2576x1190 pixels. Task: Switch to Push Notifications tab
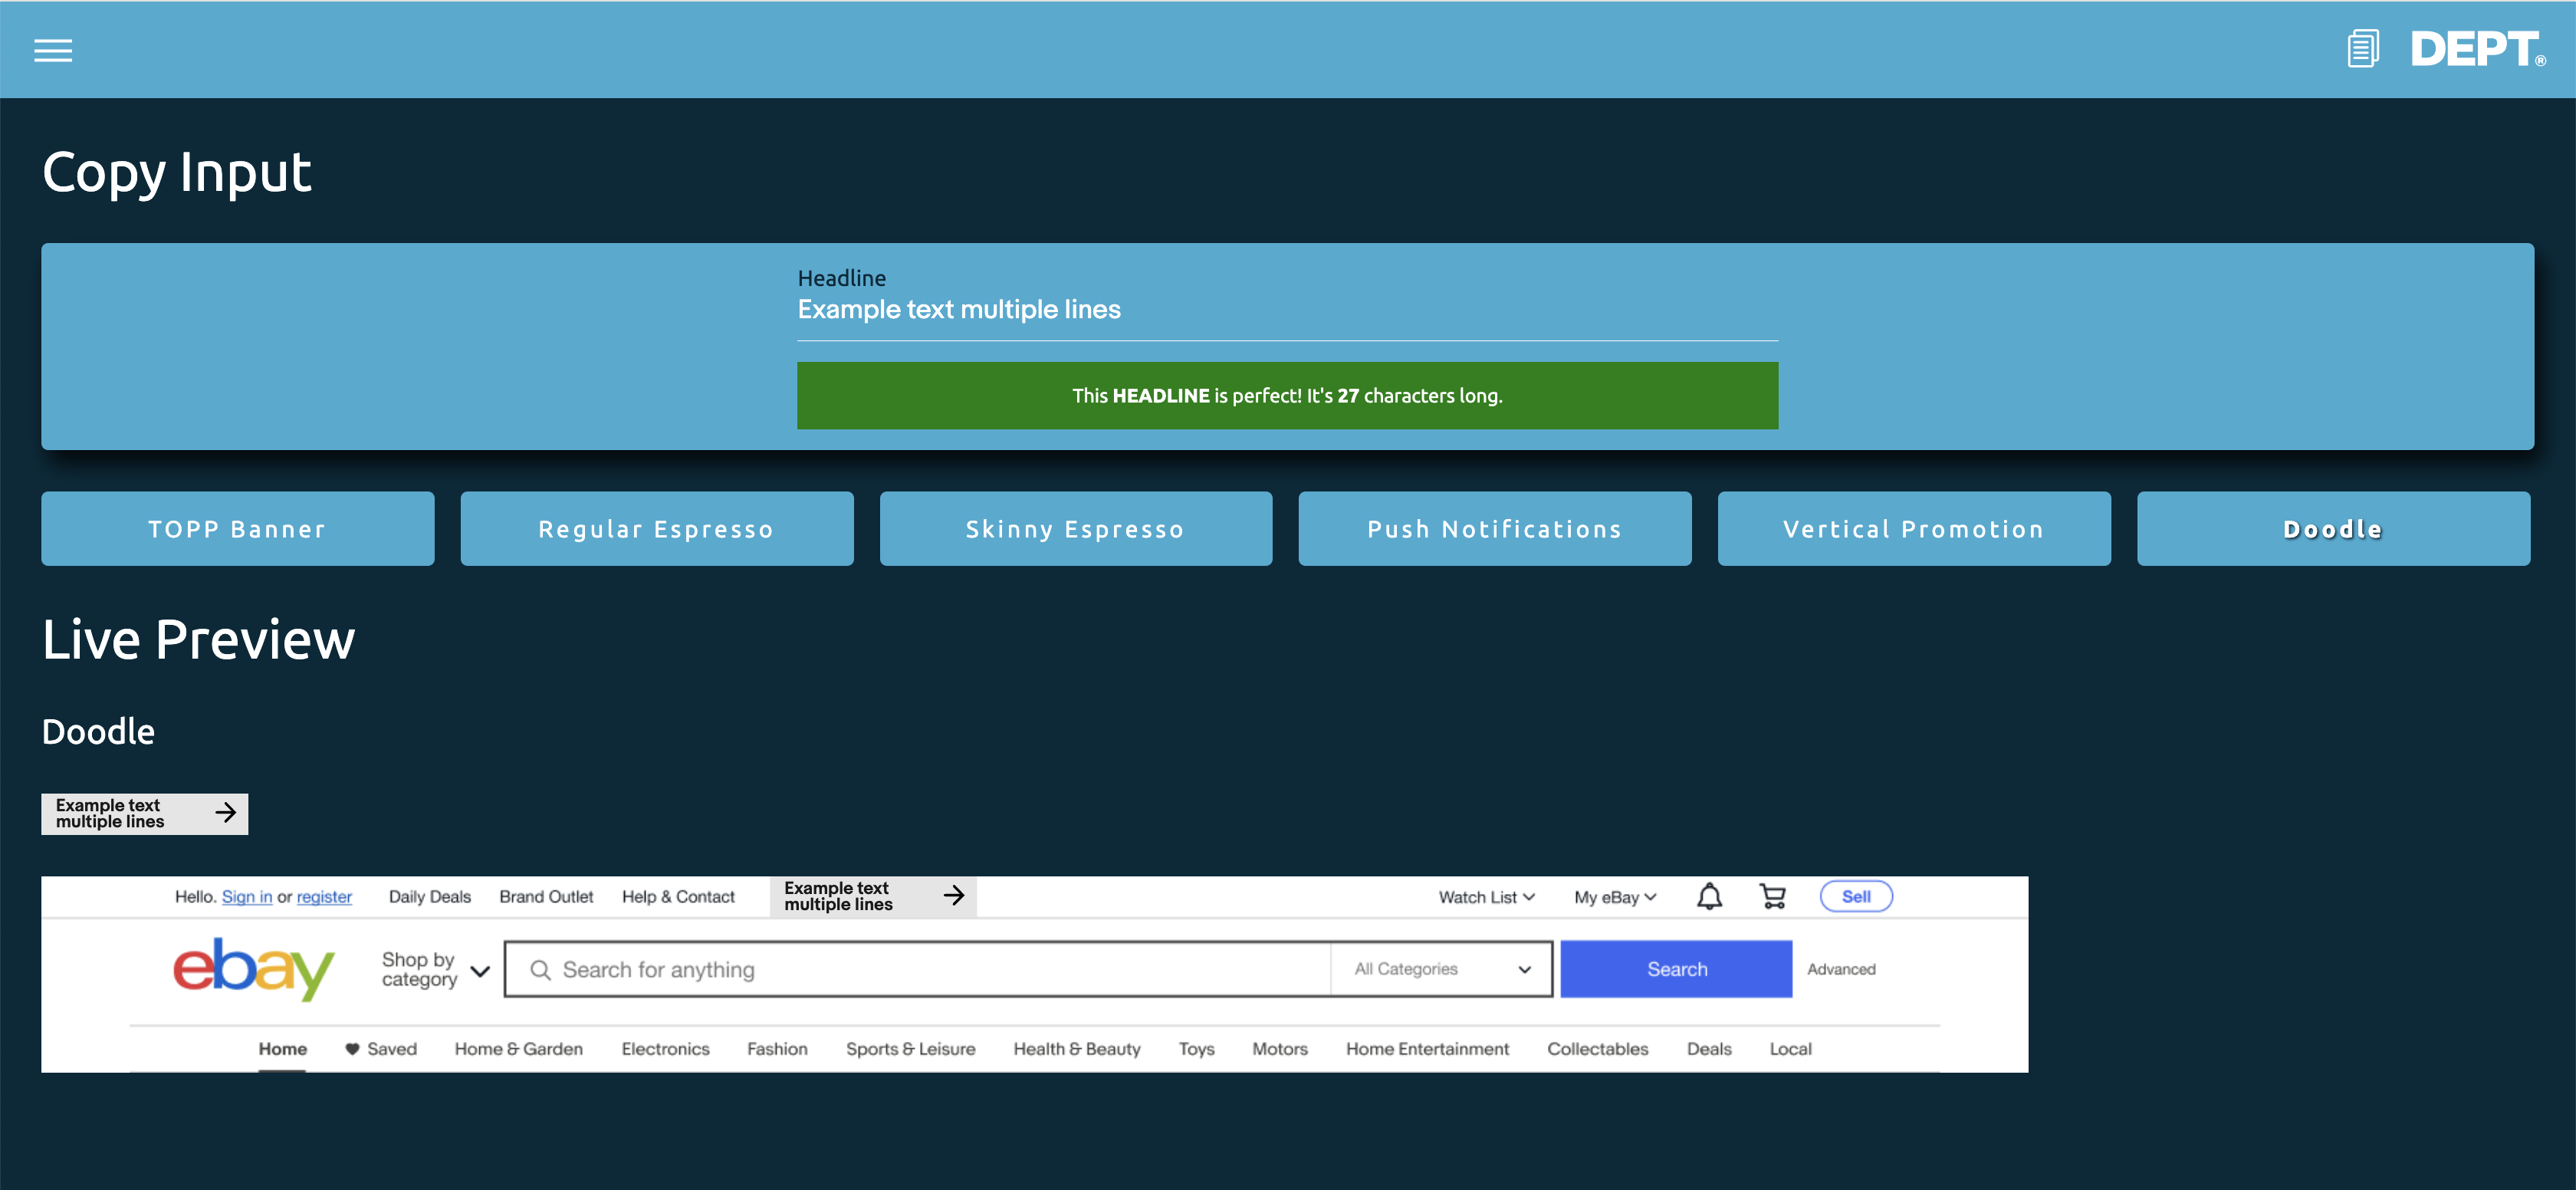point(1494,529)
